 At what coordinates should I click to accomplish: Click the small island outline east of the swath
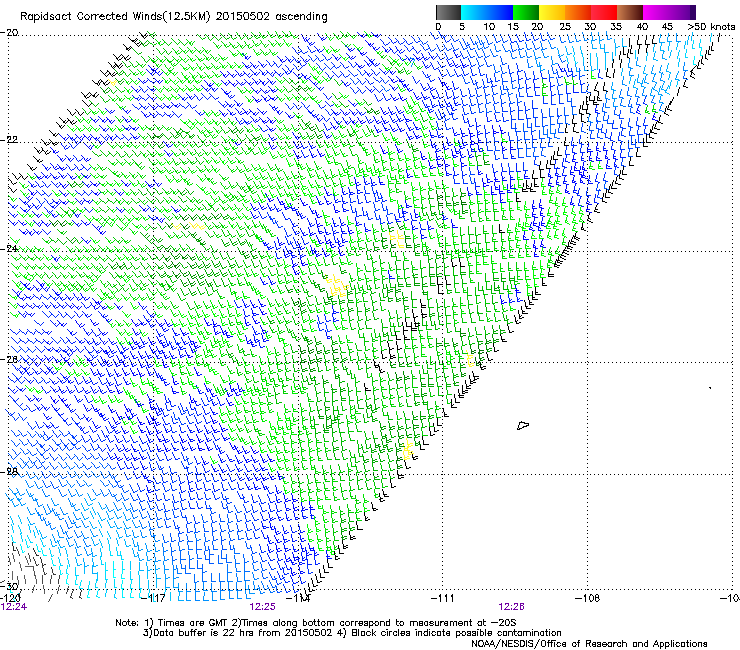pos(523,425)
